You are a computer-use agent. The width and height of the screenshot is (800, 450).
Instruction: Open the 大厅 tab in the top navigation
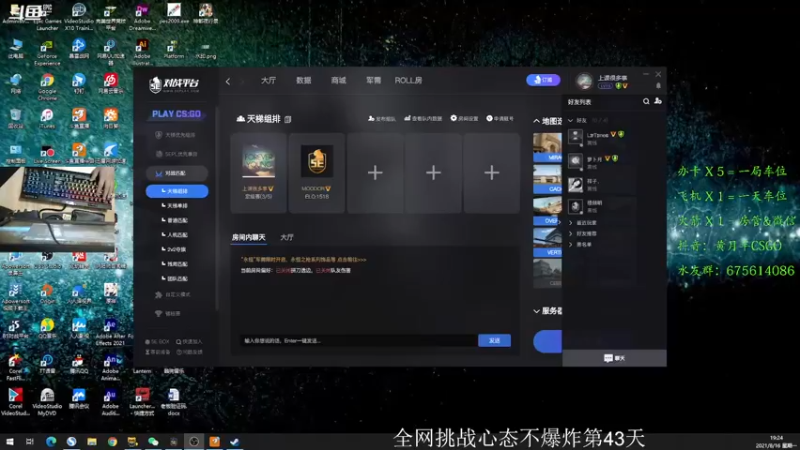tap(268, 81)
